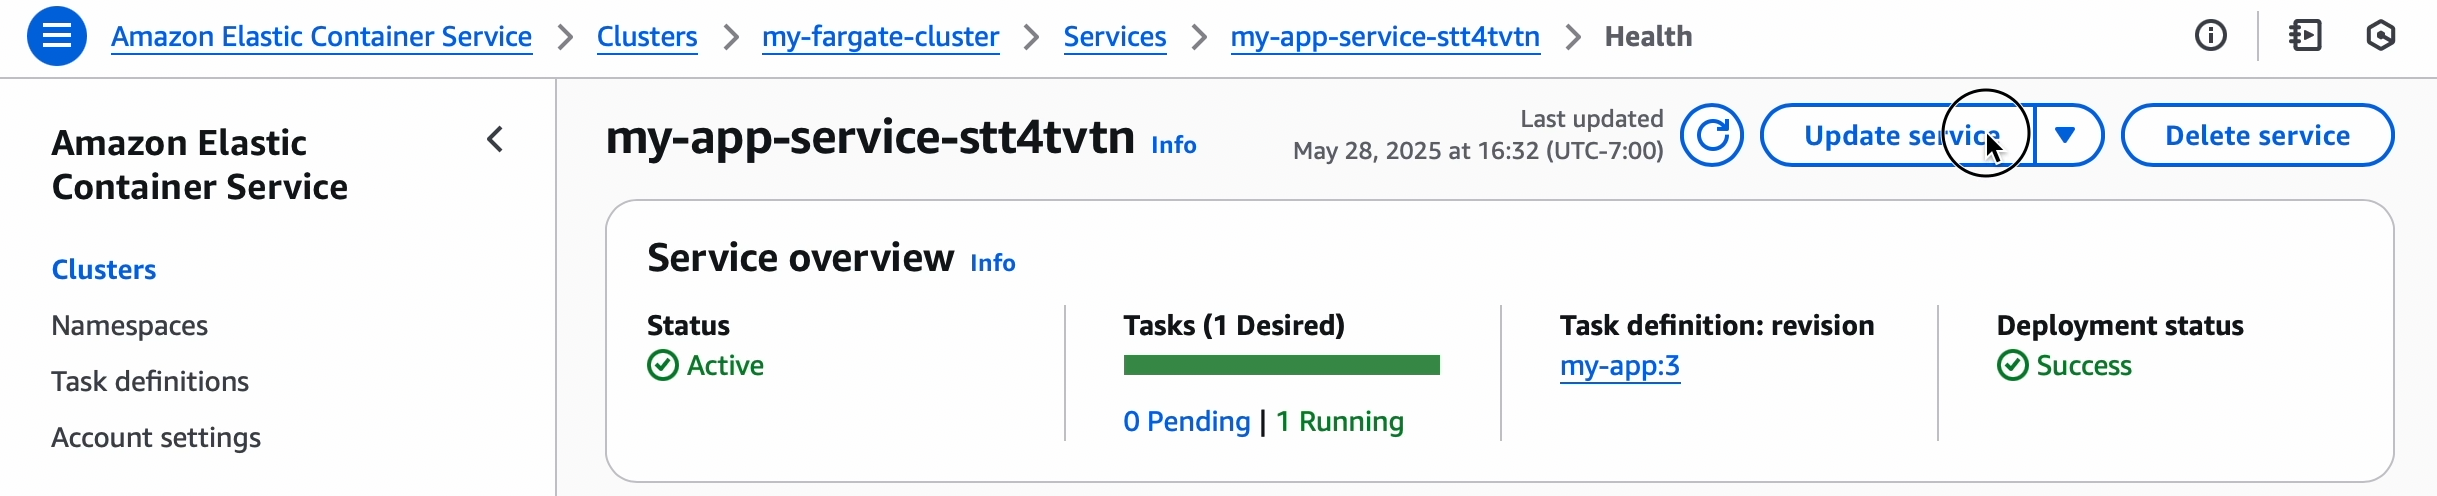Select Clusters in the sidebar
The width and height of the screenshot is (2437, 496).
pos(104,270)
